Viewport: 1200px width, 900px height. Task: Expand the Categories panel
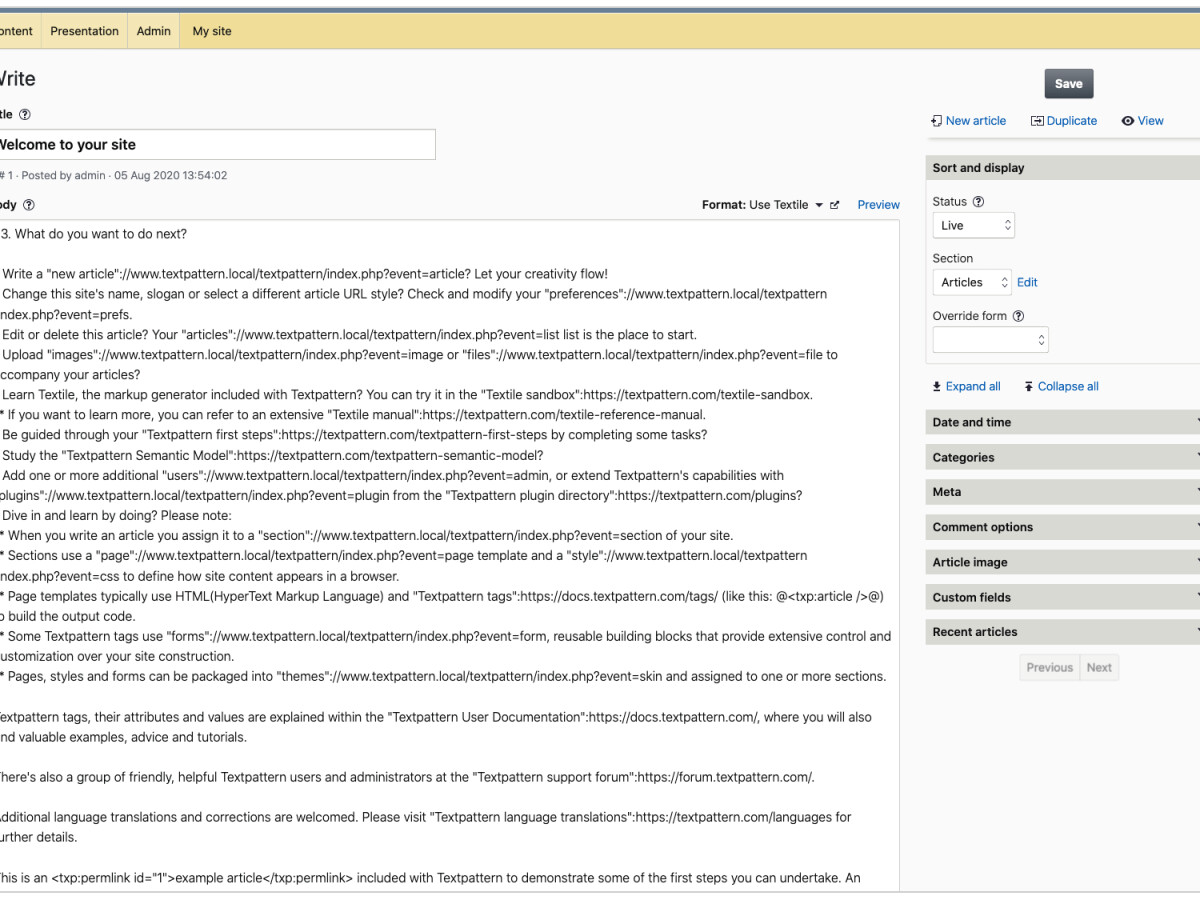tap(1063, 457)
